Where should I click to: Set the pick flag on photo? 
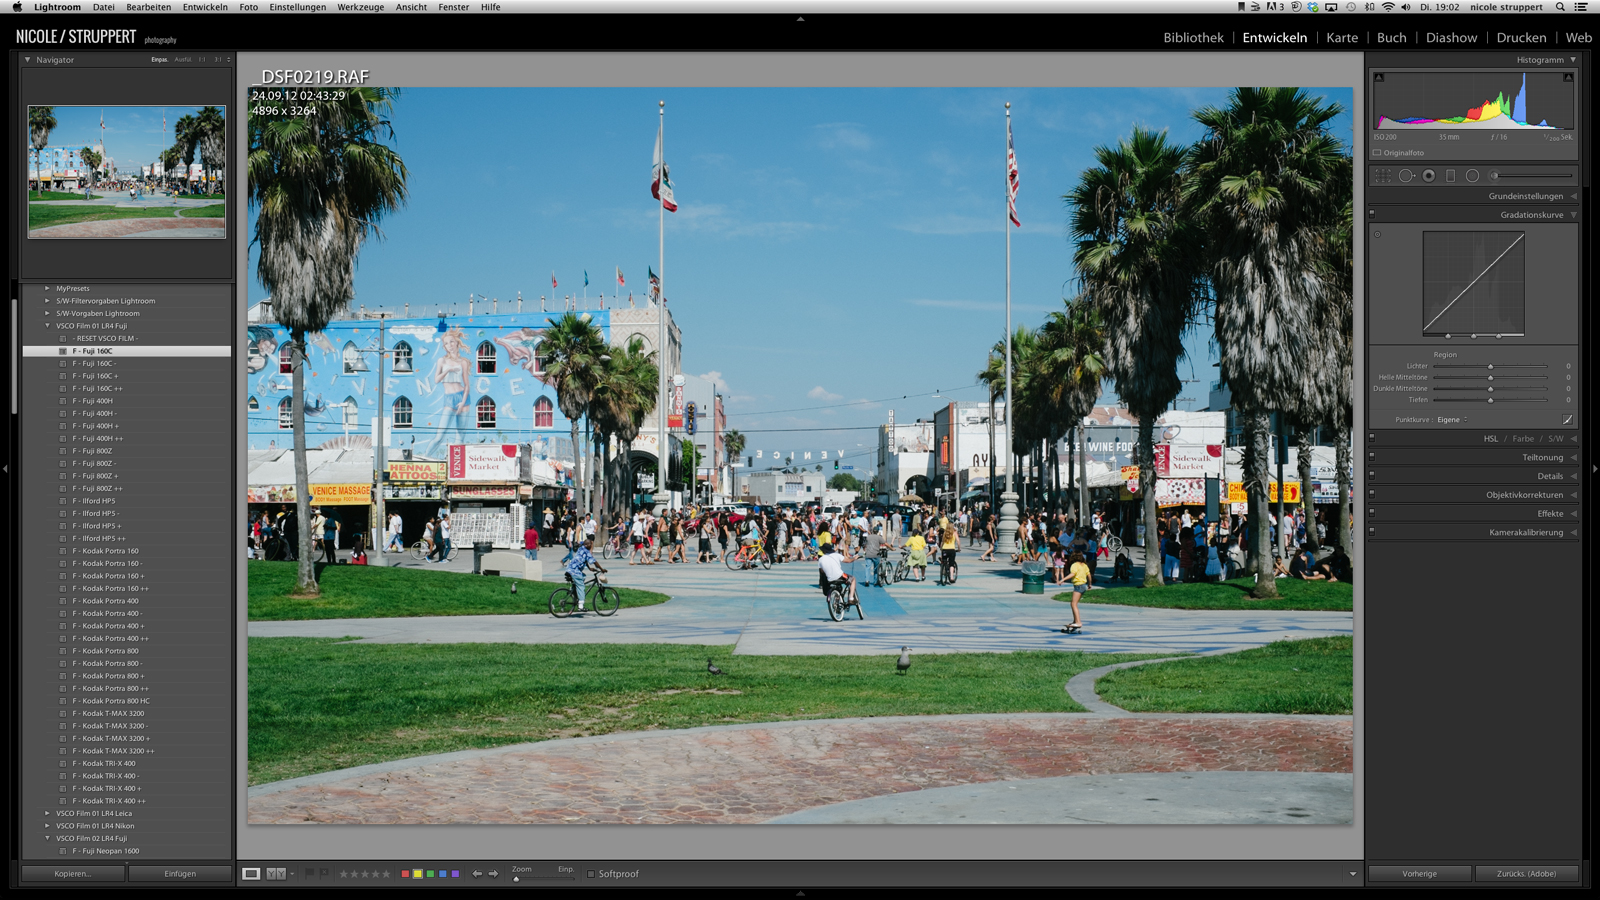309,873
